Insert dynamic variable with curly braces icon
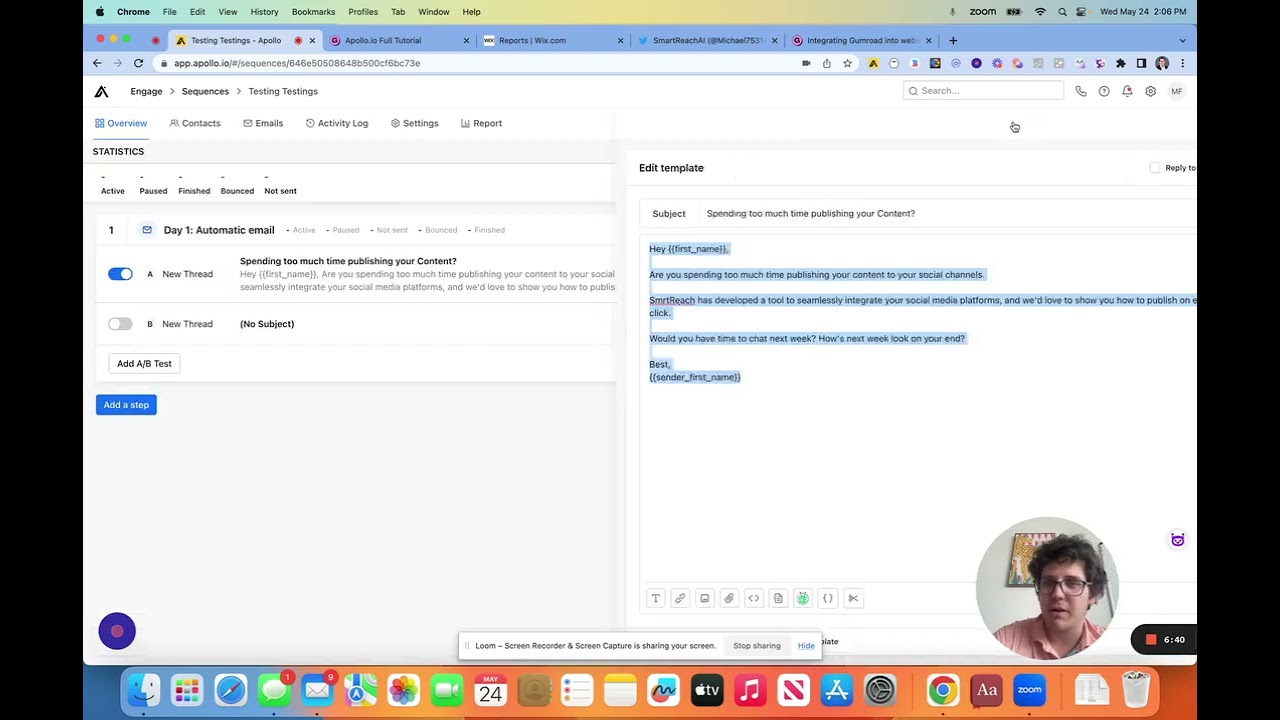The image size is (1280, 720). pyautogui.click(x=828, y=598)
